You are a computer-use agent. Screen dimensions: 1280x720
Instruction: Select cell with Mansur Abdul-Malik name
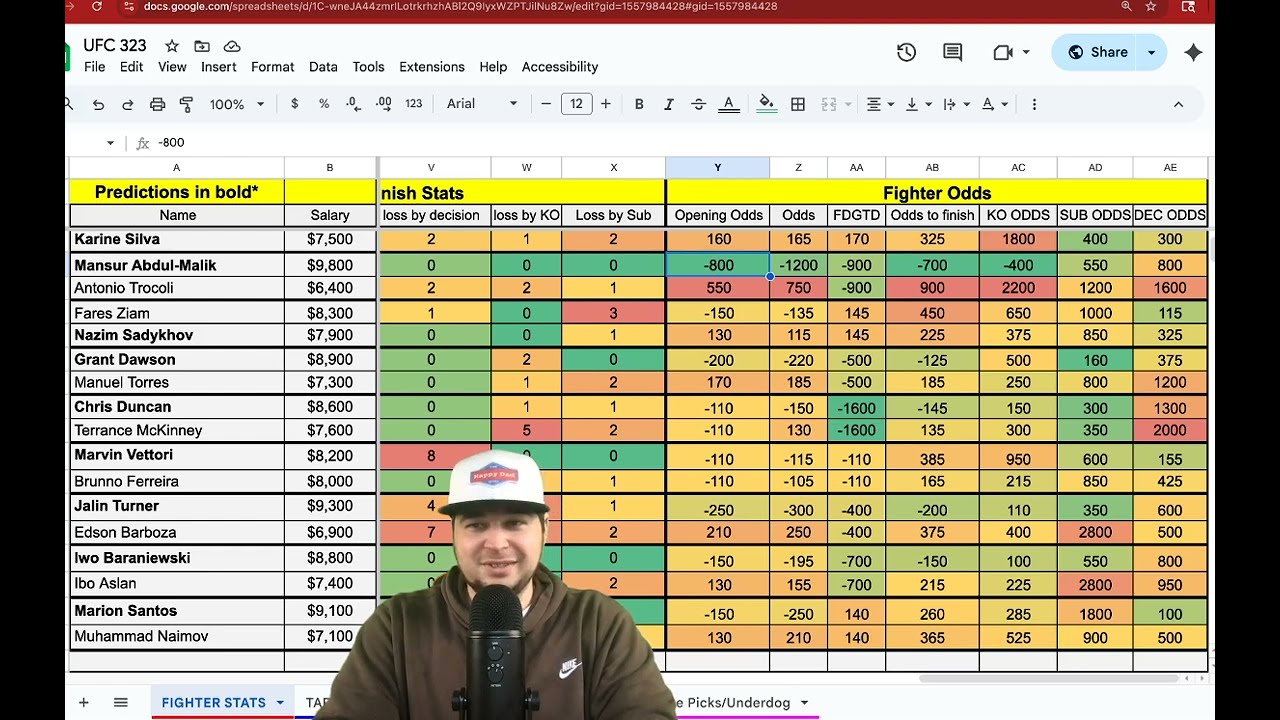click(176, 265)
